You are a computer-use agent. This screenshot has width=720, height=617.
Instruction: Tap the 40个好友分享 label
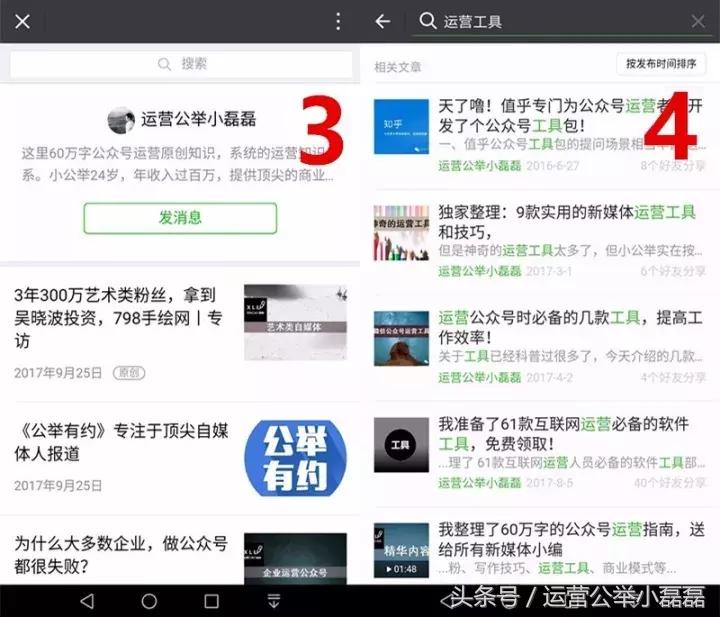(x=670, y=483)
